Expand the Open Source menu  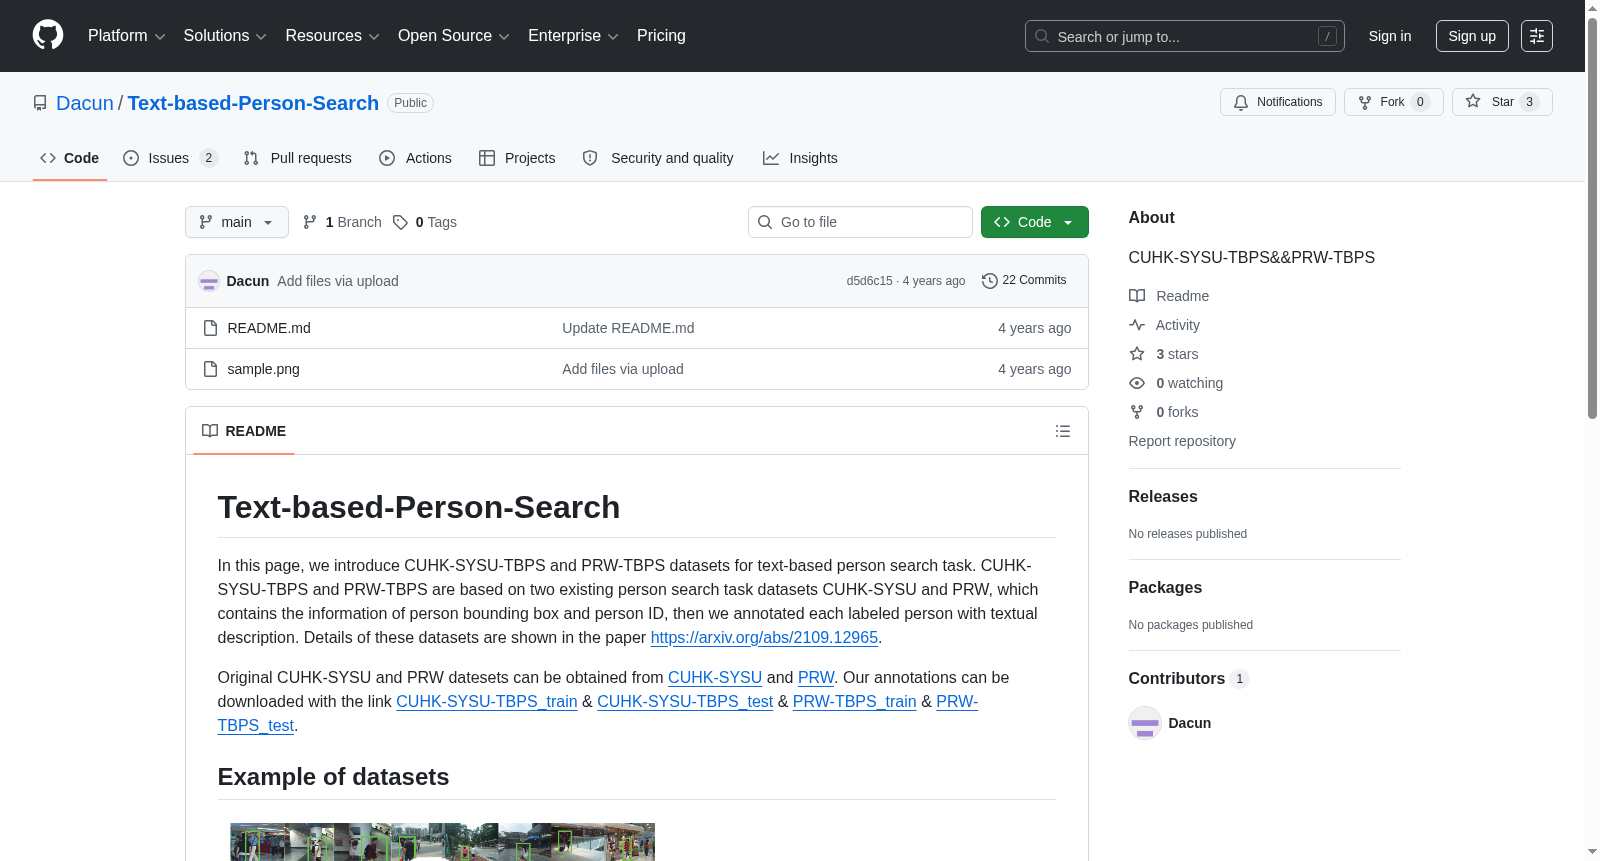point(454,36)
